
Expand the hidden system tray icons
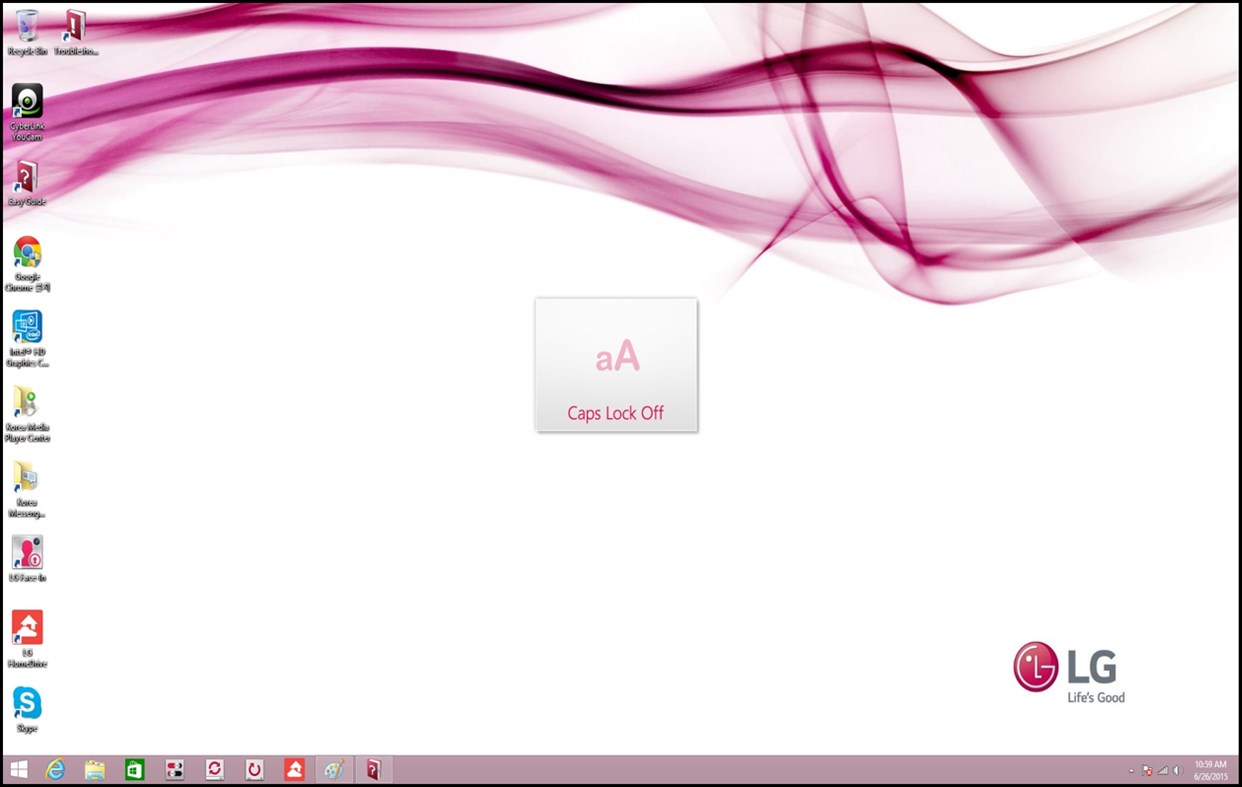click(x=1131, y=770)
